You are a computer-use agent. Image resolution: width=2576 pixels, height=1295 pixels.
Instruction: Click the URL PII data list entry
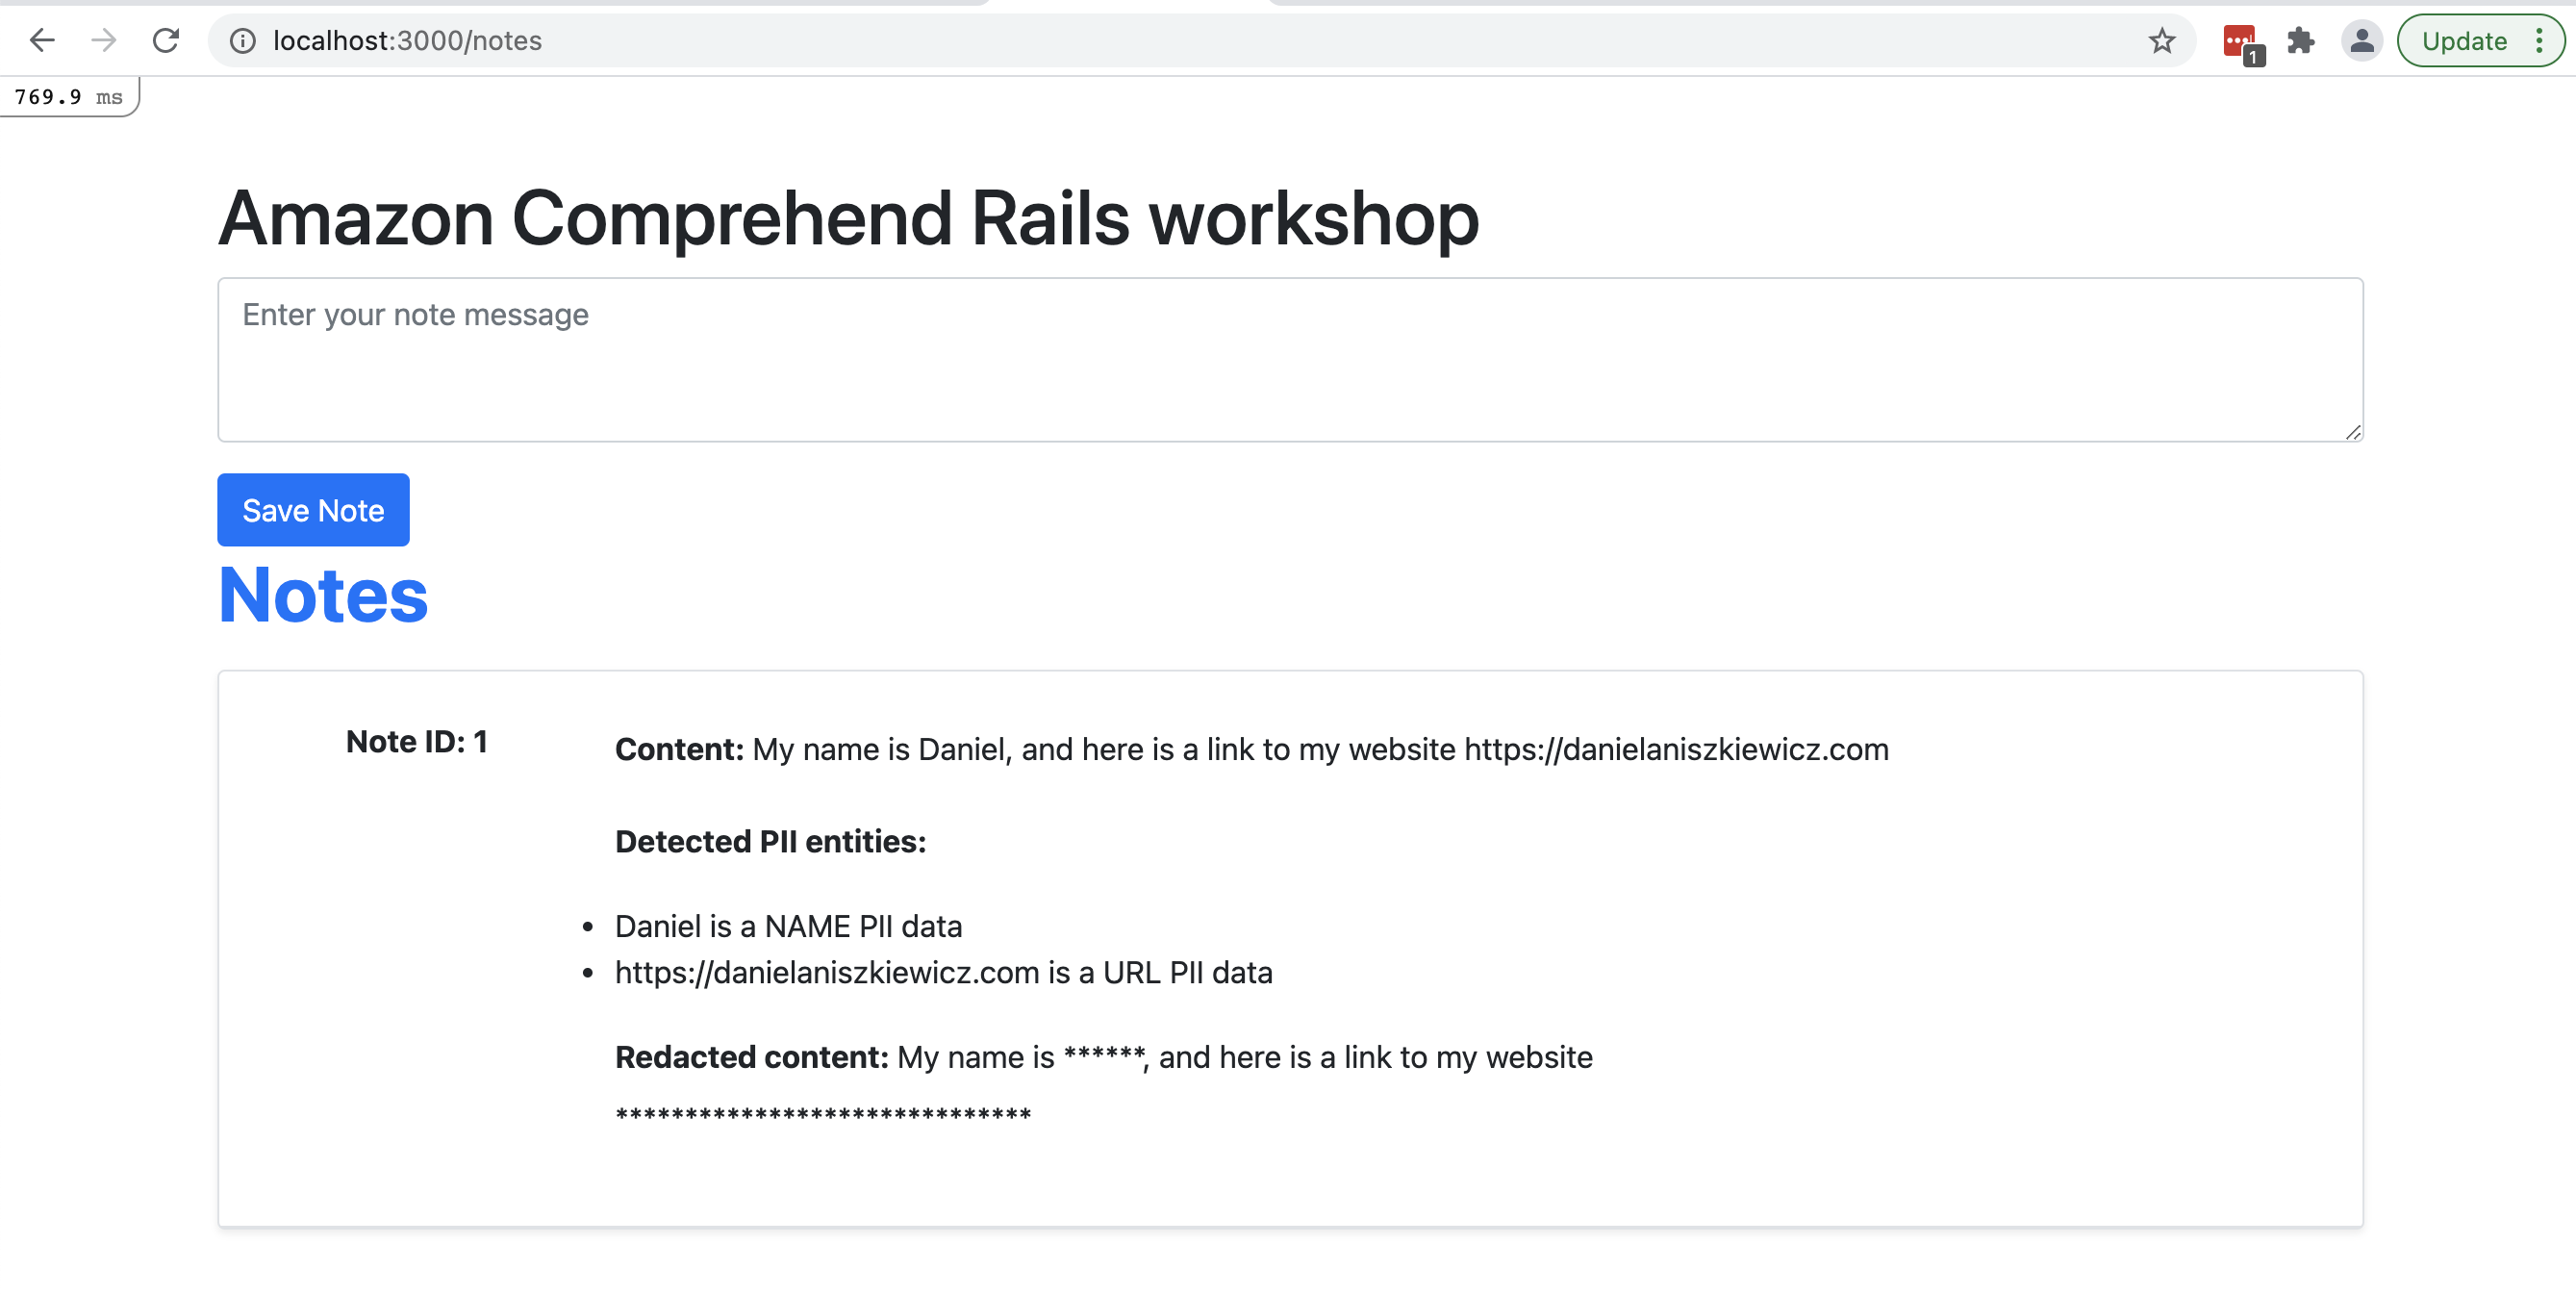click(943, 973)
